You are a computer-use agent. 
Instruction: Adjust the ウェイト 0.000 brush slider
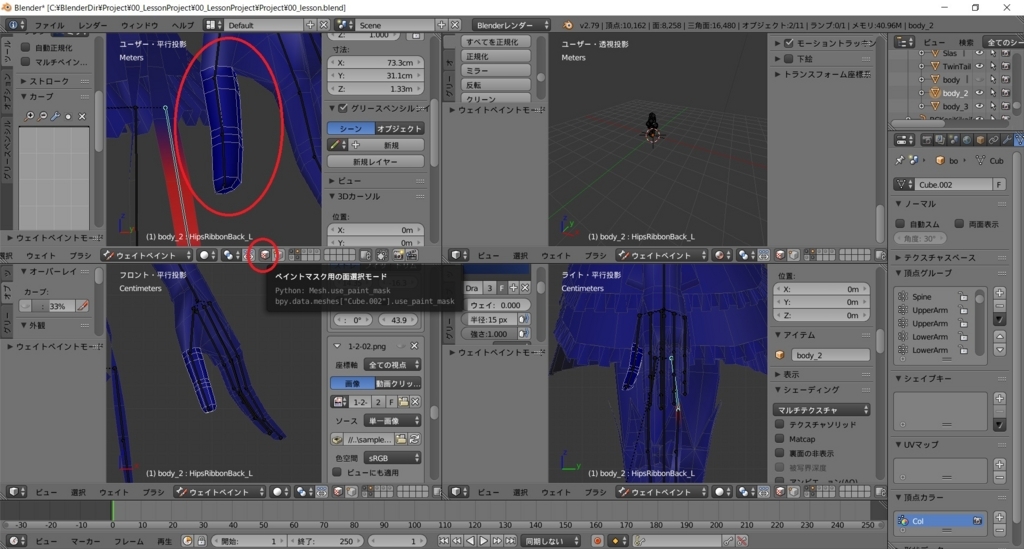click(496, 305)
